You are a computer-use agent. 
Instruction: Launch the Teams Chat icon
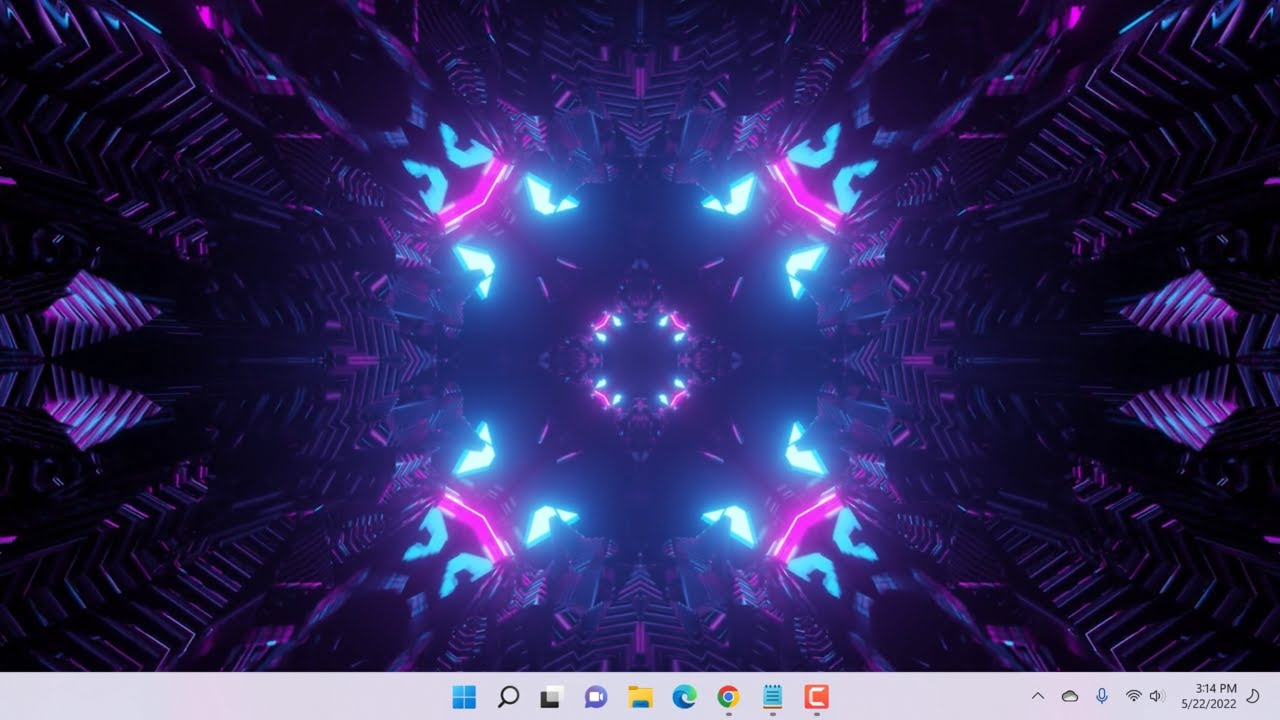tap(596, 696)
